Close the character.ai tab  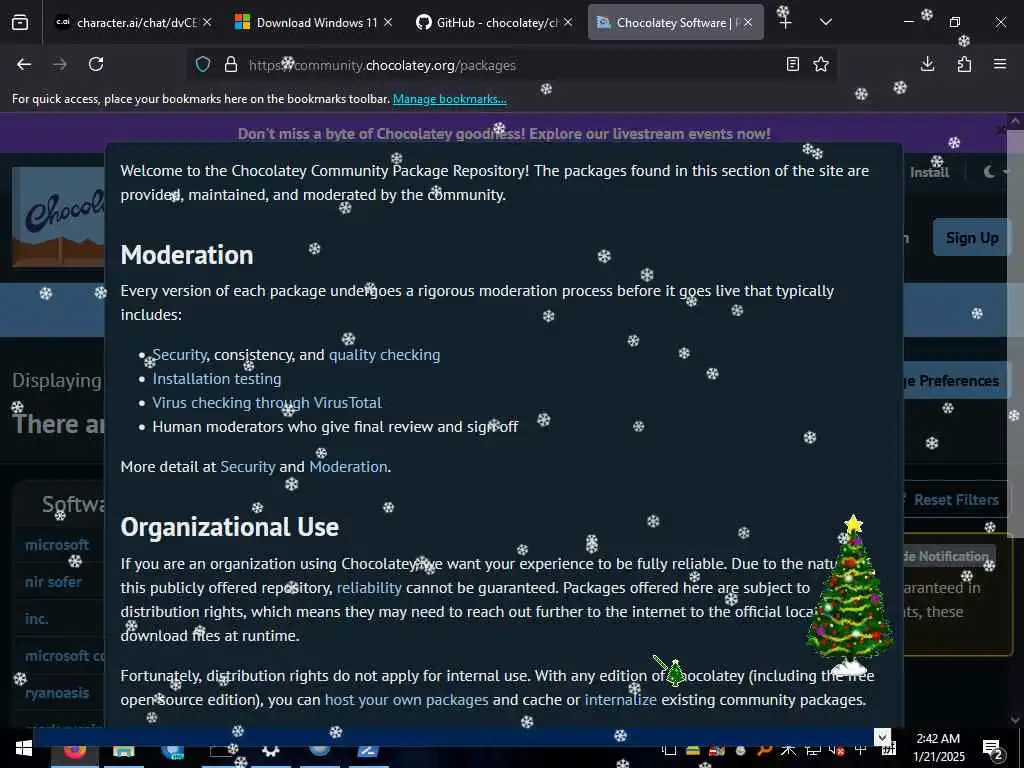207,22
